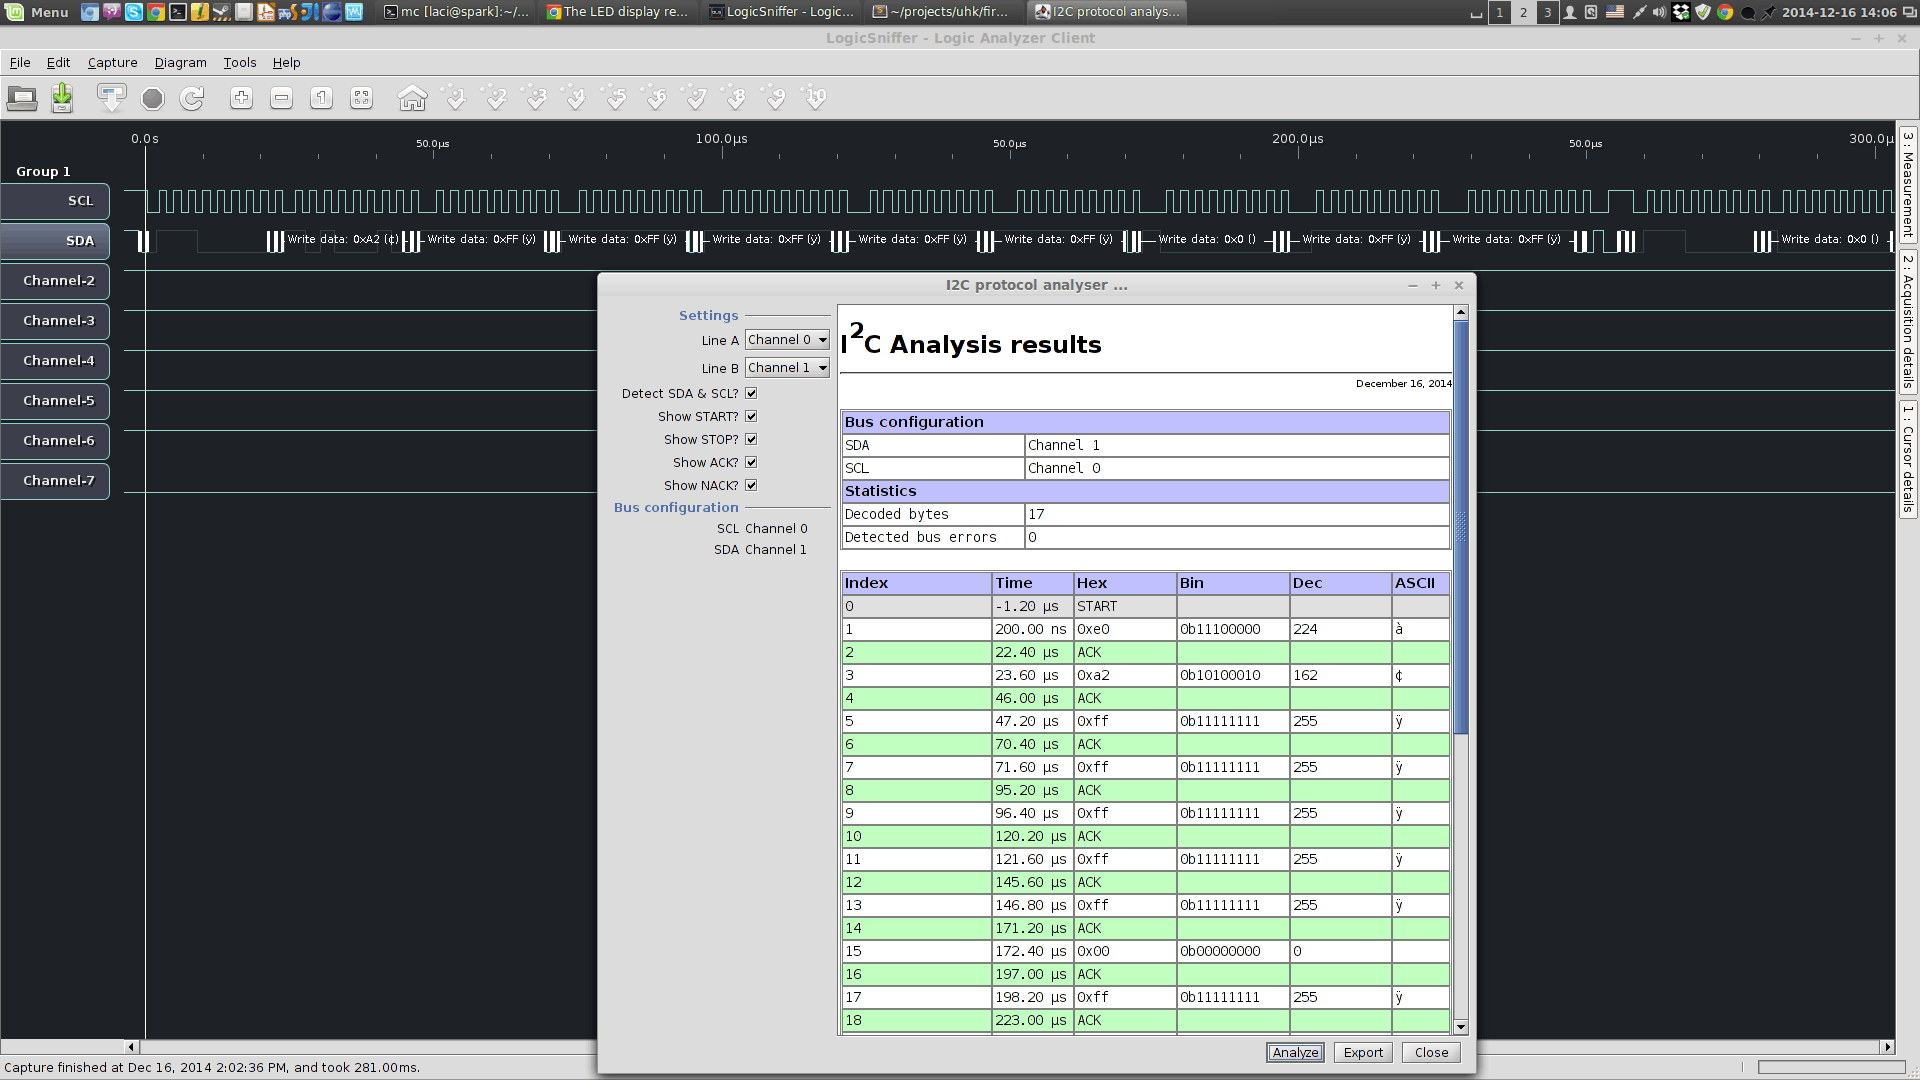The width and height of the screenshot is (1920, 1080).
Task: Open the Tools menu
Action: click(239, 62)
